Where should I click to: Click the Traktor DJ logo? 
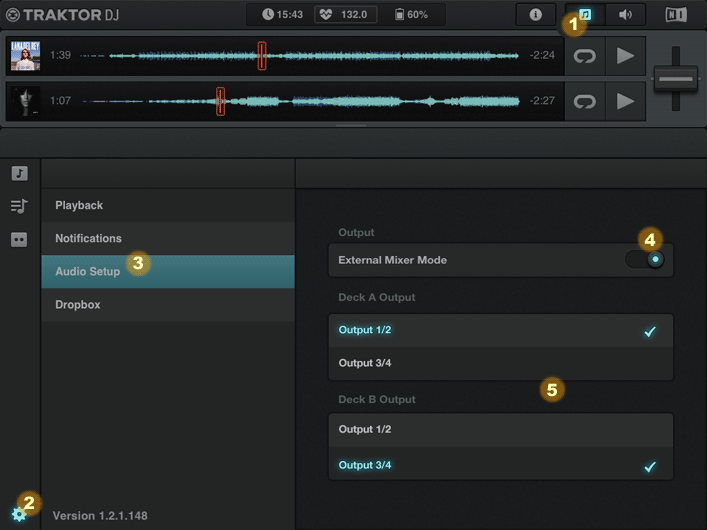click(63, 15)
